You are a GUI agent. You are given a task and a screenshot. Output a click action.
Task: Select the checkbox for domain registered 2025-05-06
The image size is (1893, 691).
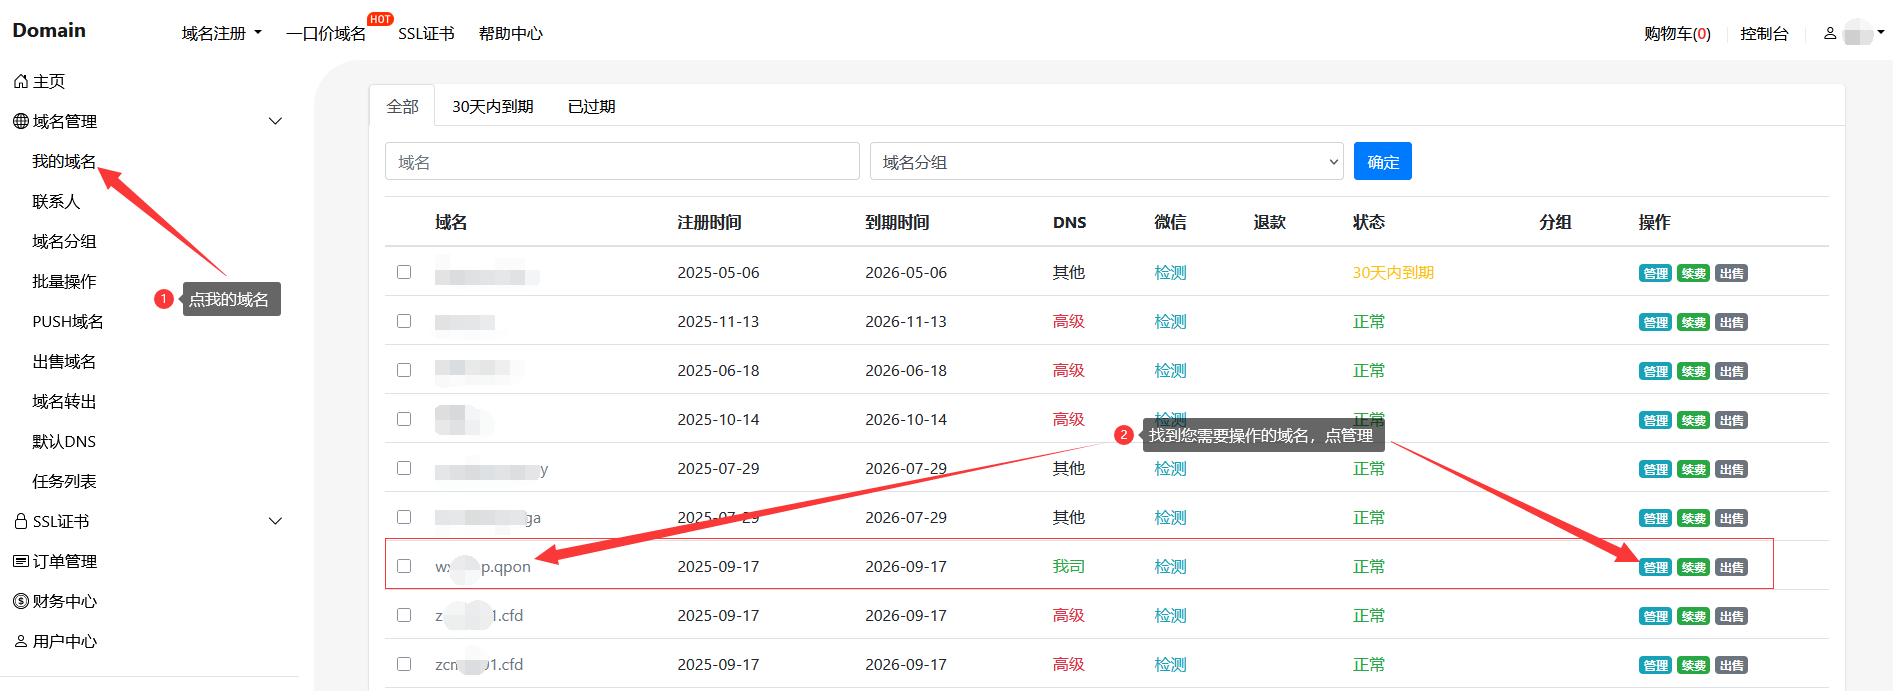pyautogui.click(x=404, y=272)
